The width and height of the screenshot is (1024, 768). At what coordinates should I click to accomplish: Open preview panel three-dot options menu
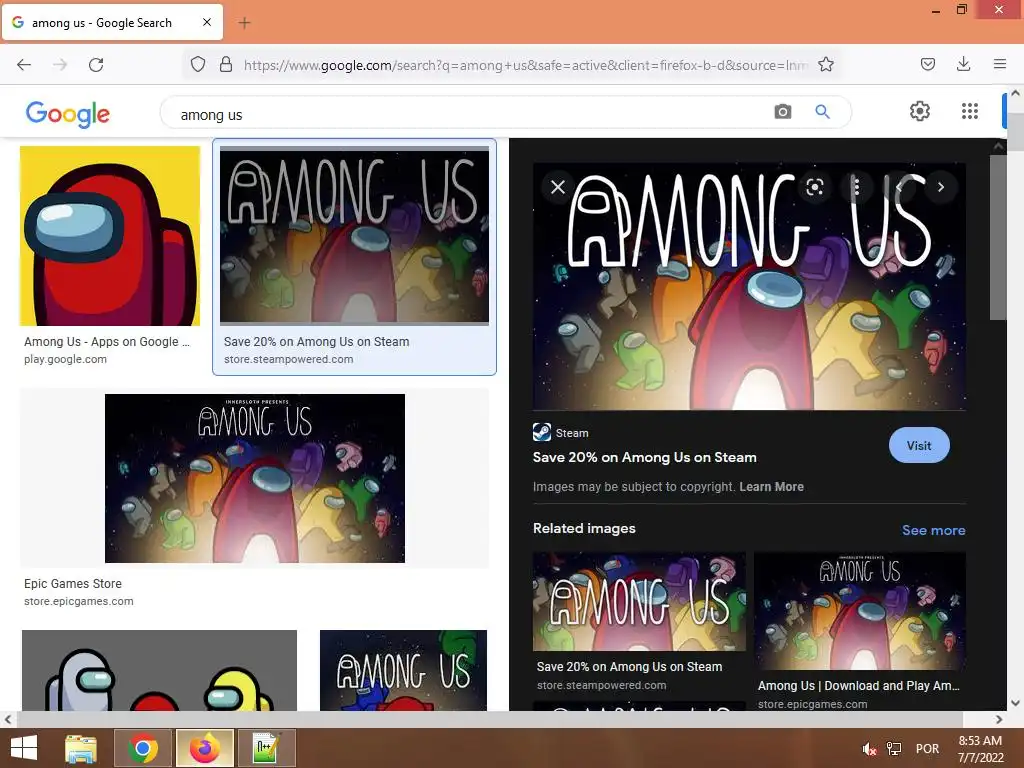point(856,187)
